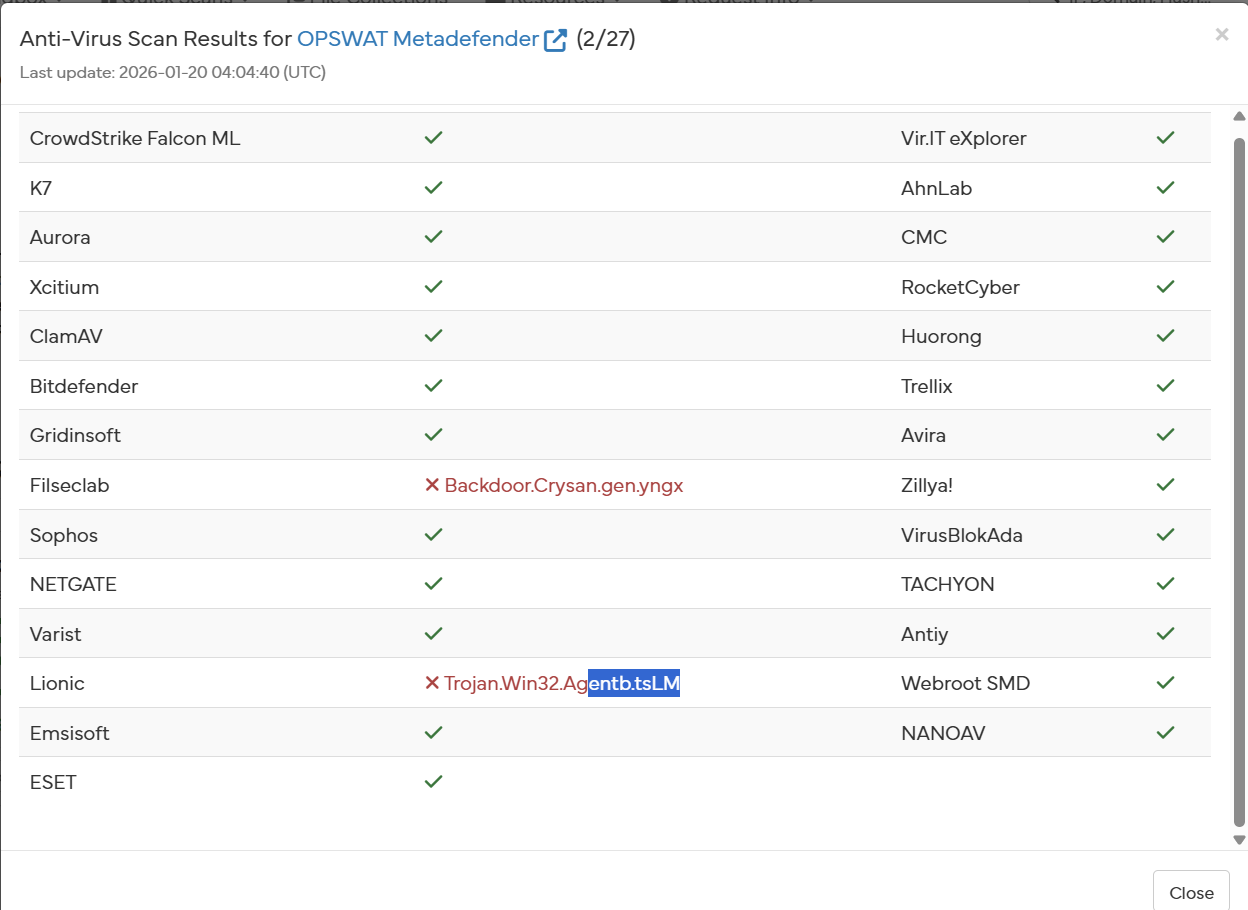Click the green checkmark for Vir.IT eXplorer
The image size is (1248, 910).
click(1165, 138)
